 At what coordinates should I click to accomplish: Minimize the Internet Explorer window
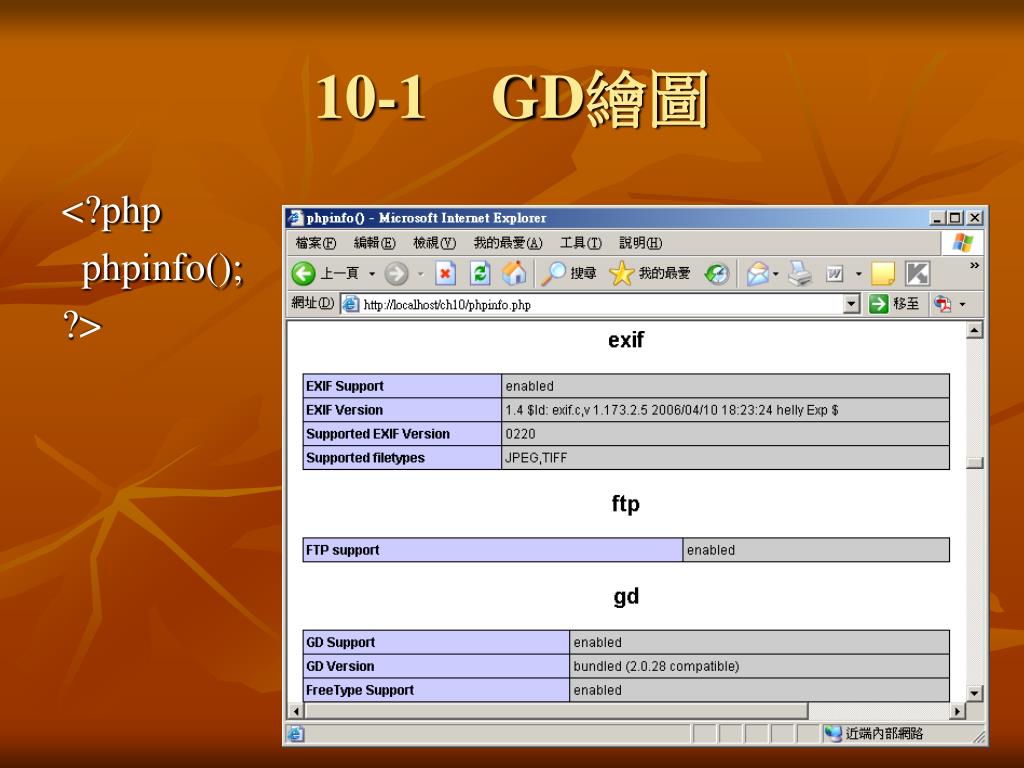(x=937, y=217)
